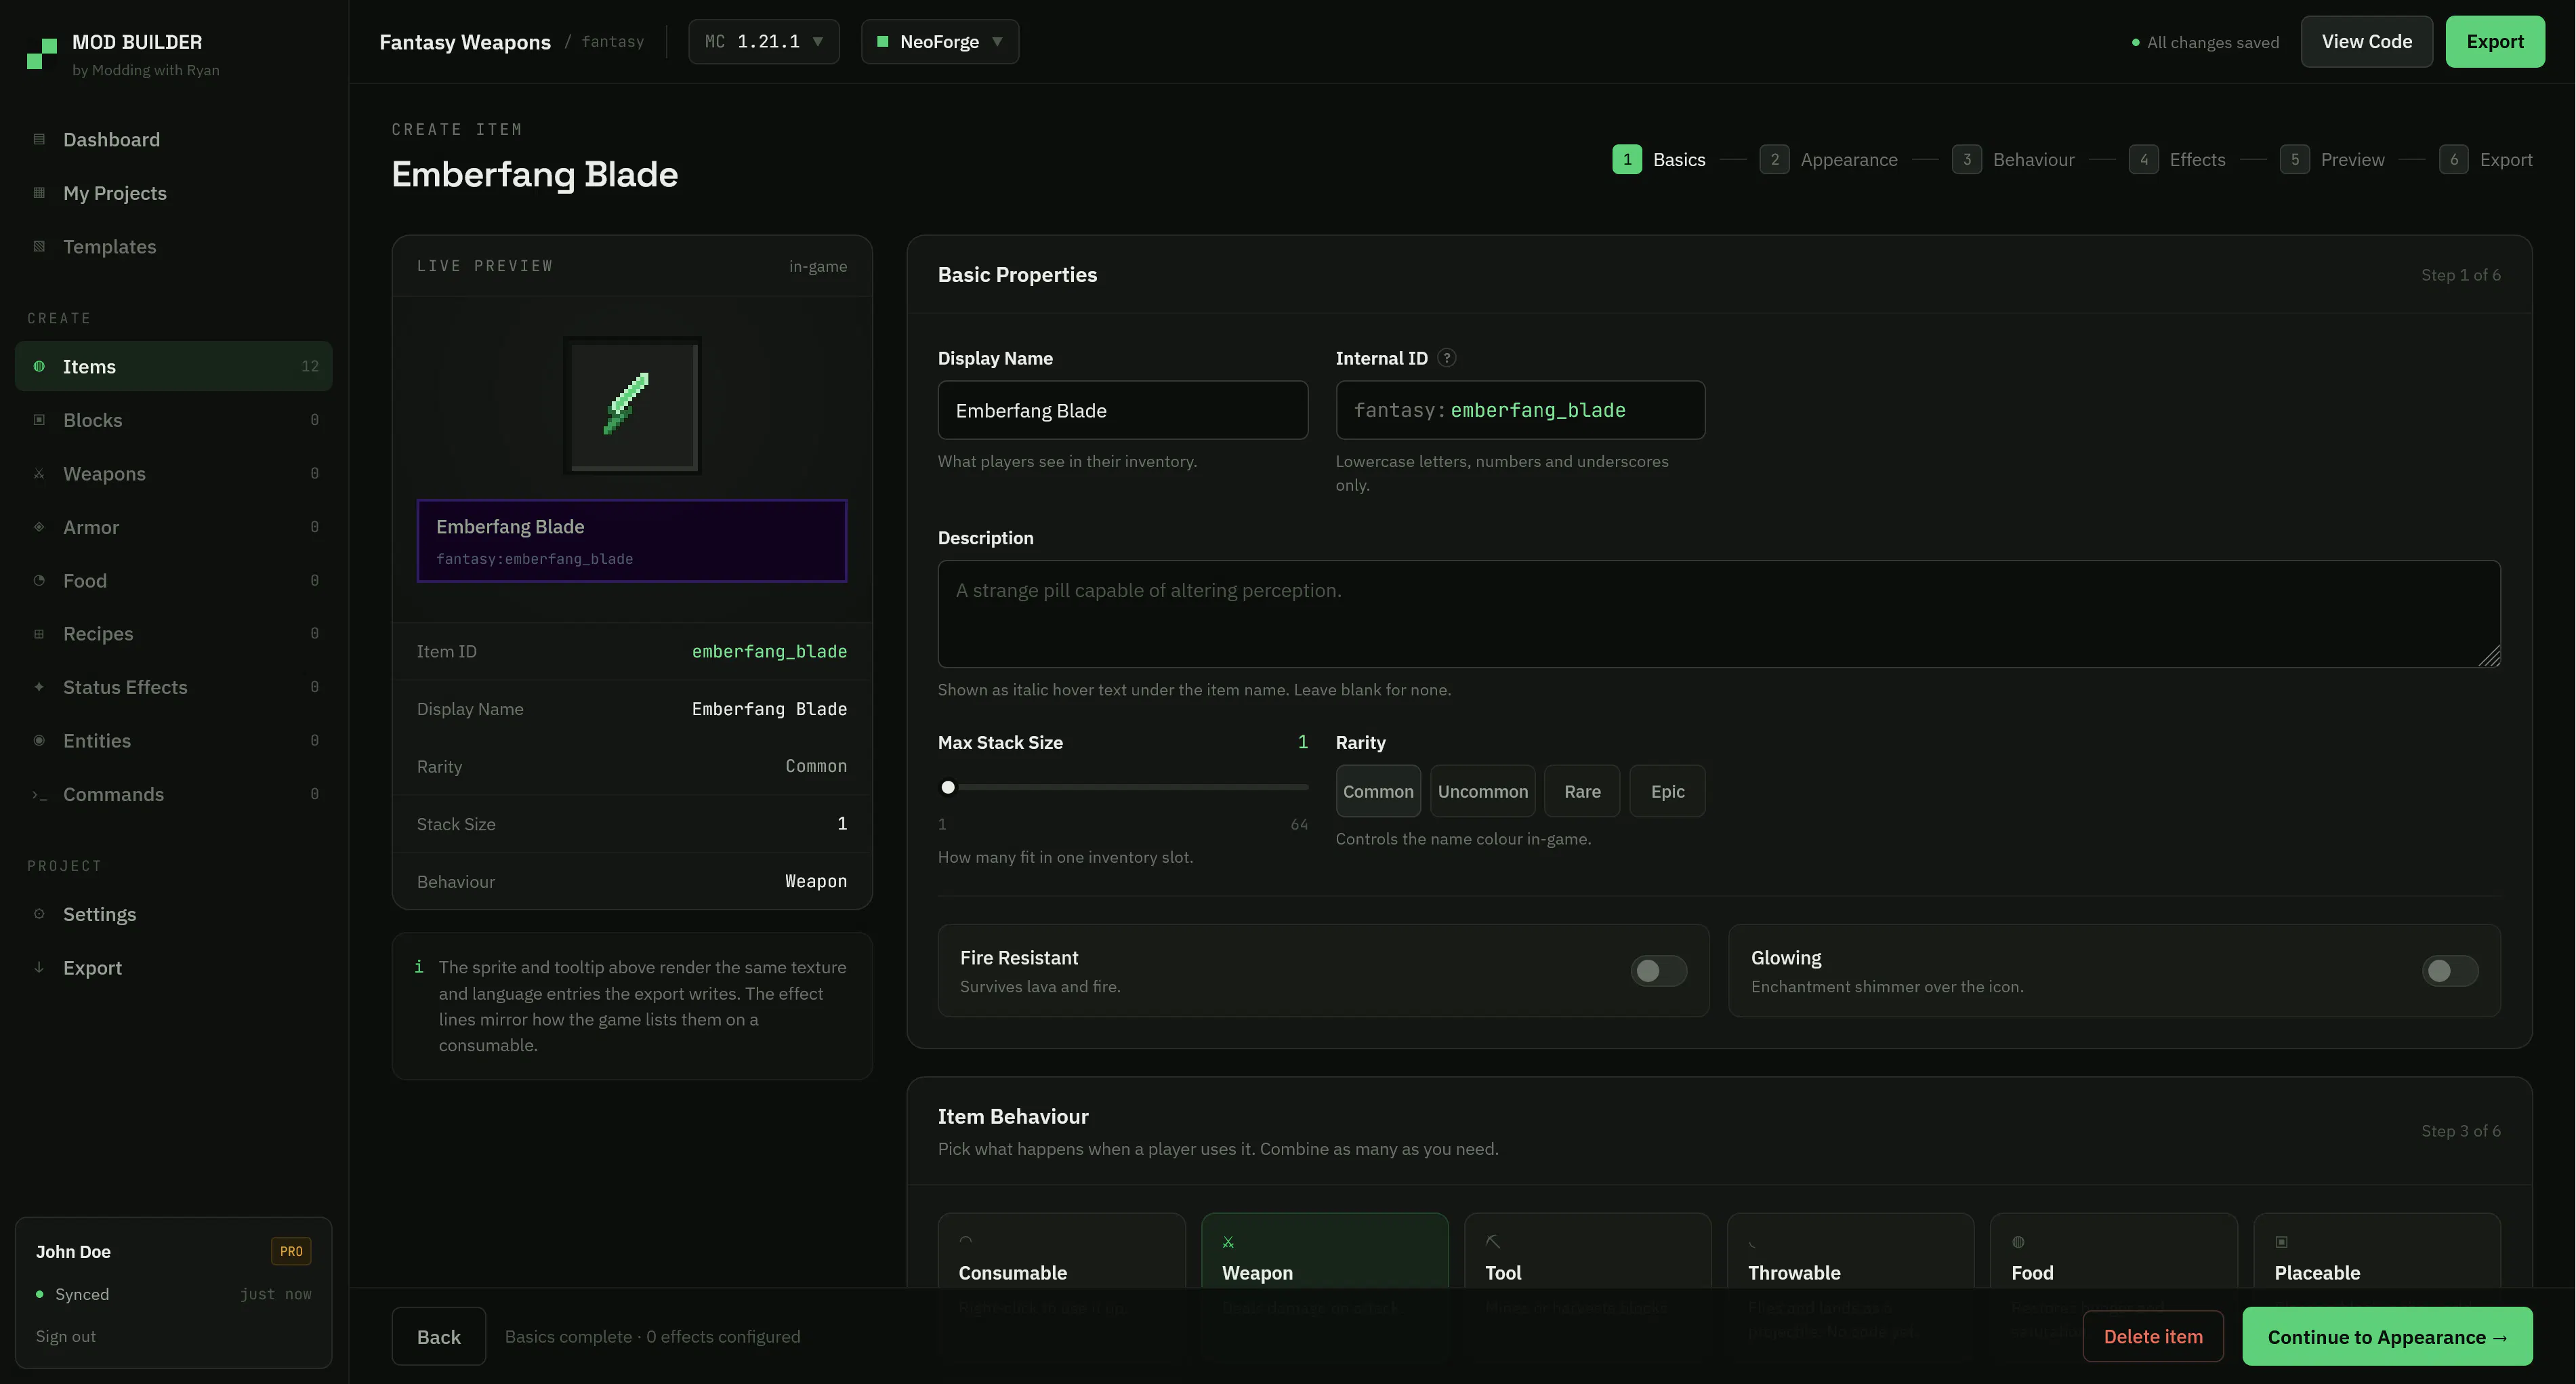Click the Fantasy Weapons project name
The image size is (2576, 1384).
(465, 41)
